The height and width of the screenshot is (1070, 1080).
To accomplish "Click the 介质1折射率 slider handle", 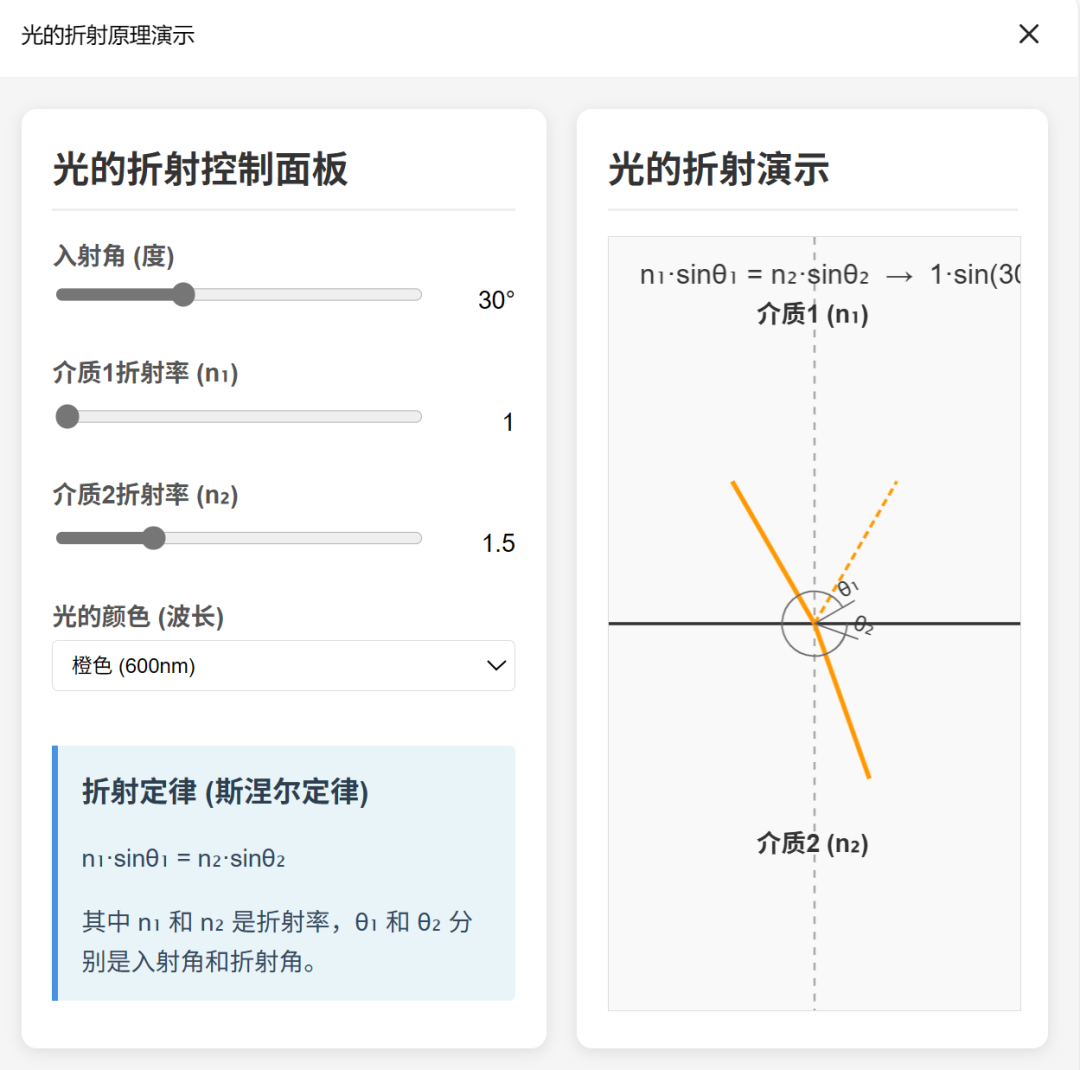I will (x=67, y=416).
